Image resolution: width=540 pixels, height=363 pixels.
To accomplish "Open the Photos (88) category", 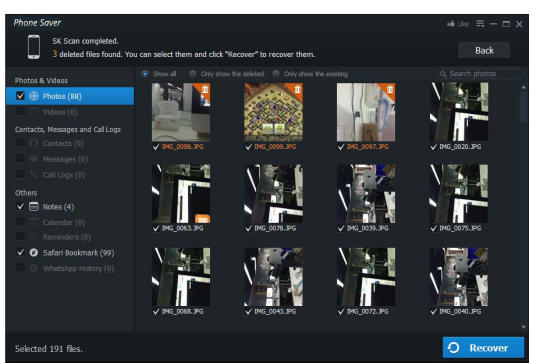I will [x=70, y=96].
